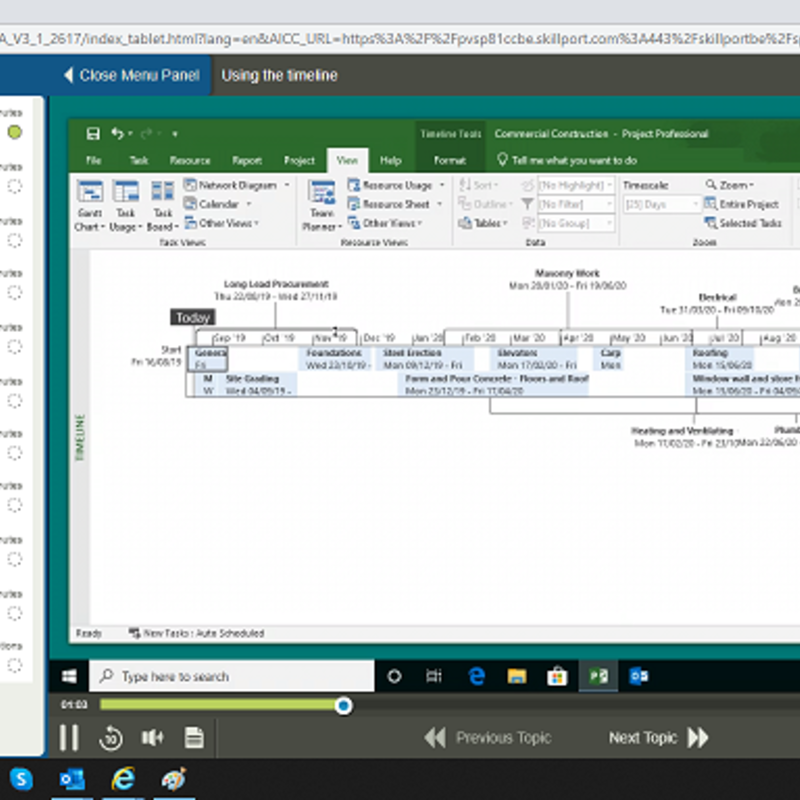Switch to the Timeline Tools Format tab
The width and height of the screenshot is (800, 800).
click(x=449, y=160)
